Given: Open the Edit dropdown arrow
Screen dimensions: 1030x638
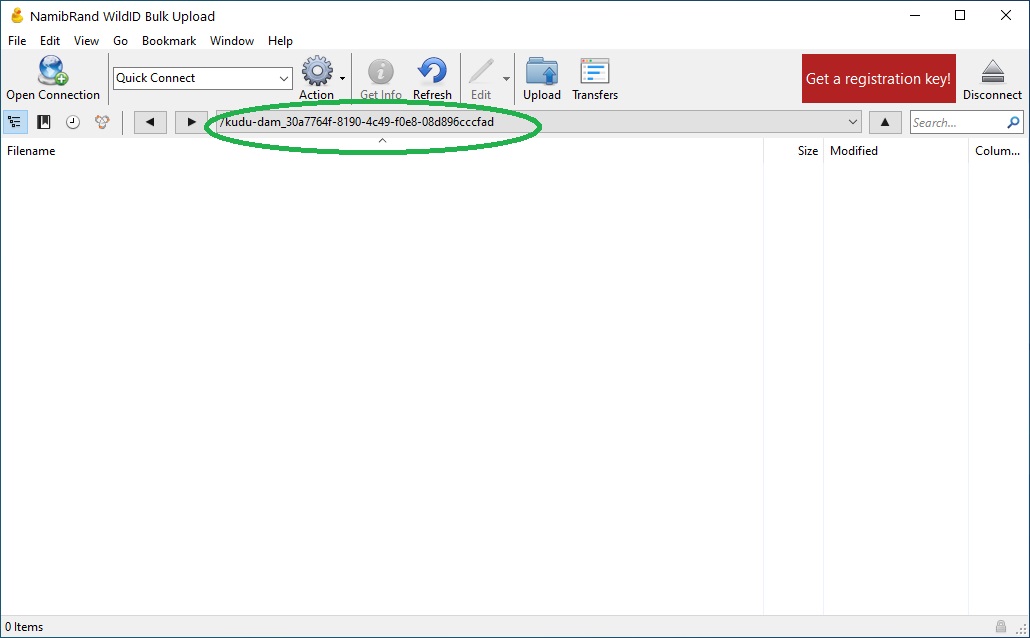Looking at the screenshot, I should tap(506, 78).
